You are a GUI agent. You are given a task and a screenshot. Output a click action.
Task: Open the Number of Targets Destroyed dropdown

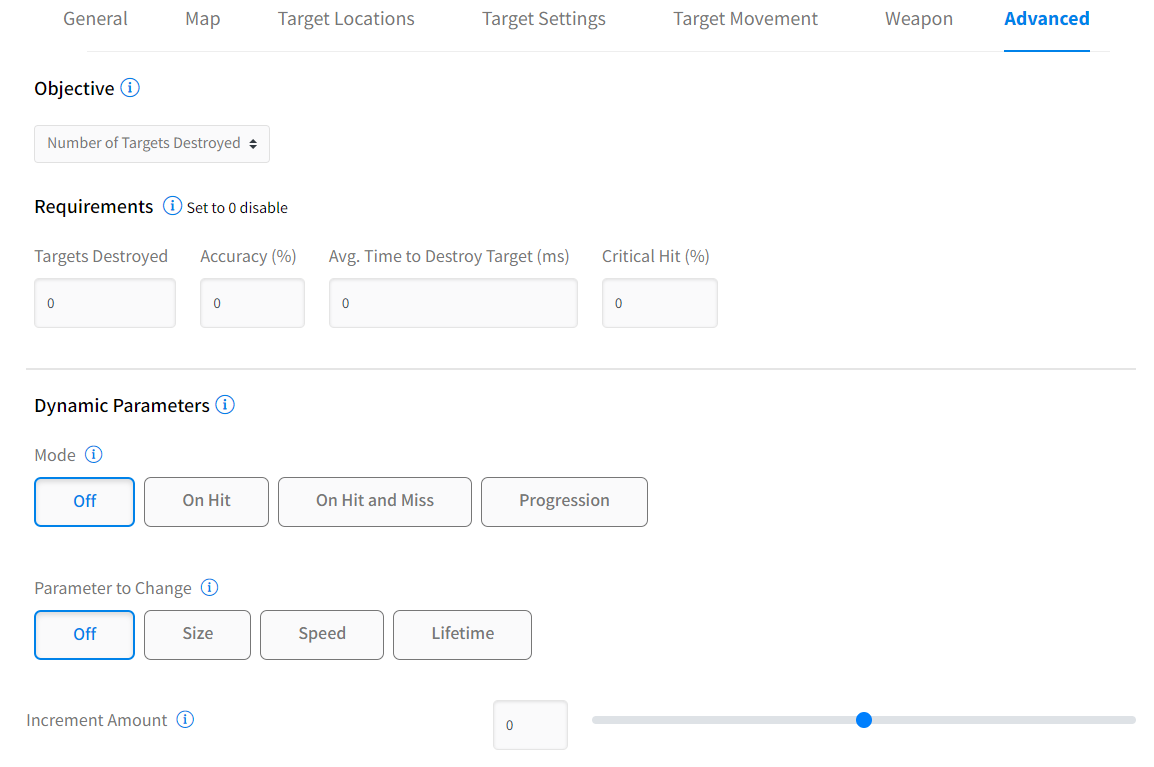coord(152,144)
